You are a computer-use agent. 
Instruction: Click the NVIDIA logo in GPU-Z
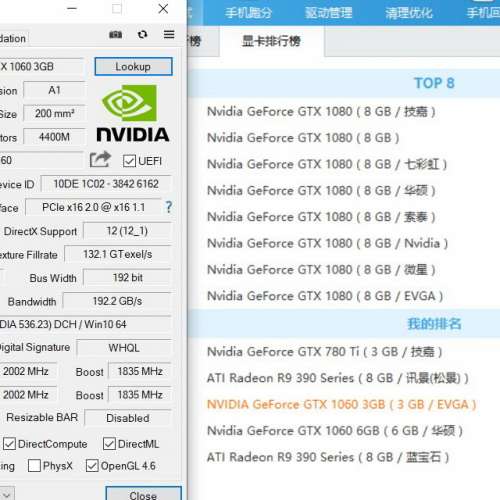pos(133,113)
